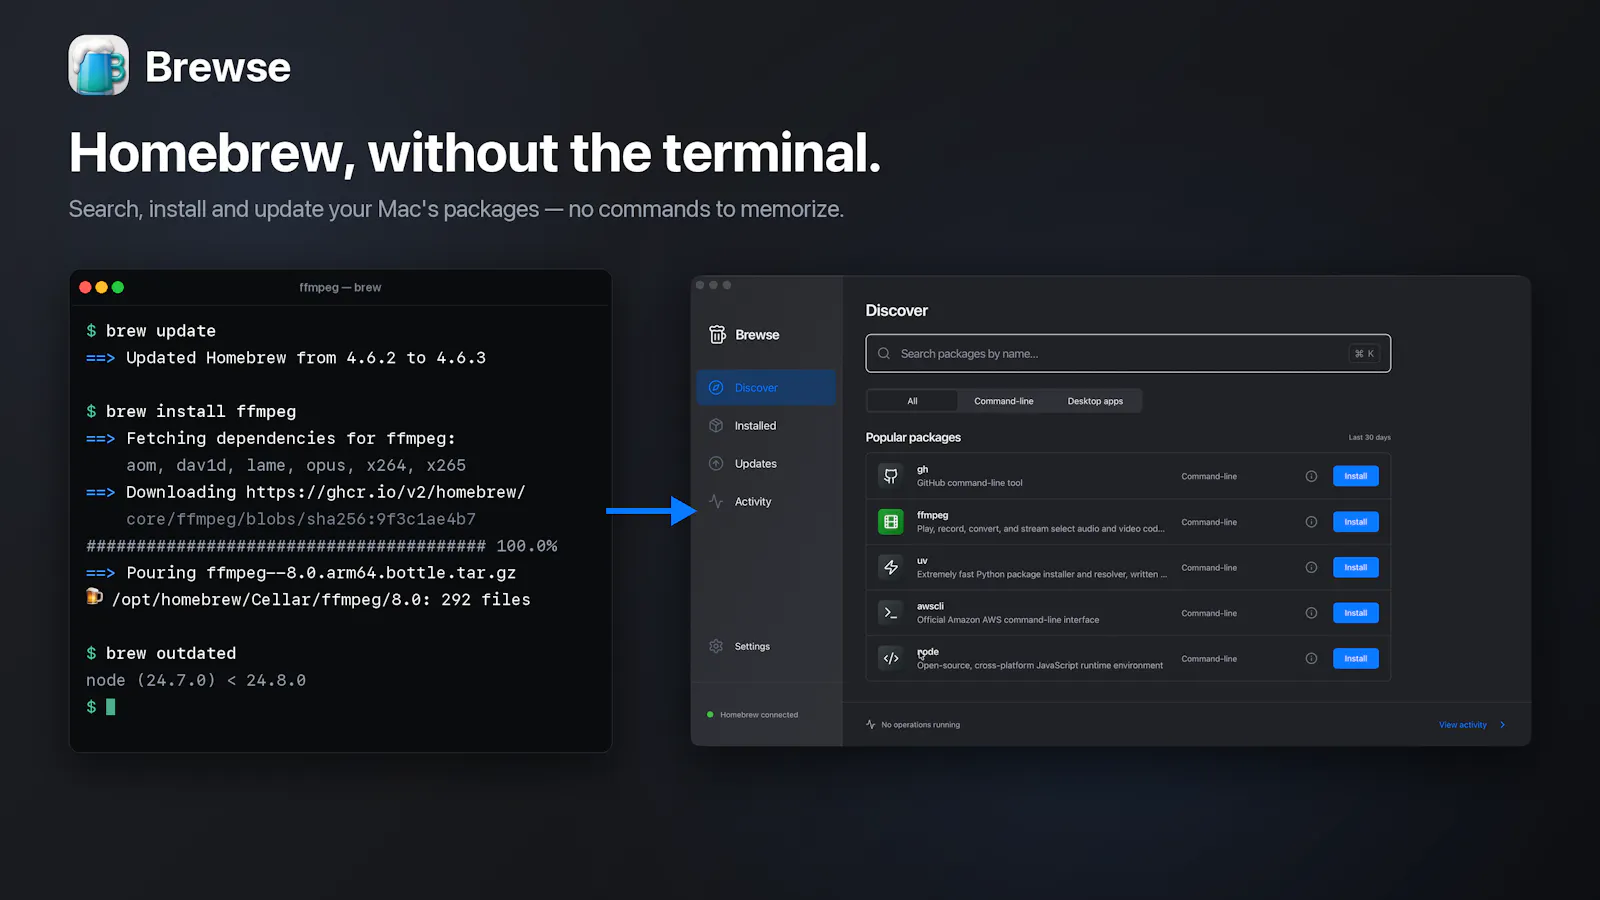Open Settings from the sidebar
The image size is (1600, 900).
coord(766,646)
